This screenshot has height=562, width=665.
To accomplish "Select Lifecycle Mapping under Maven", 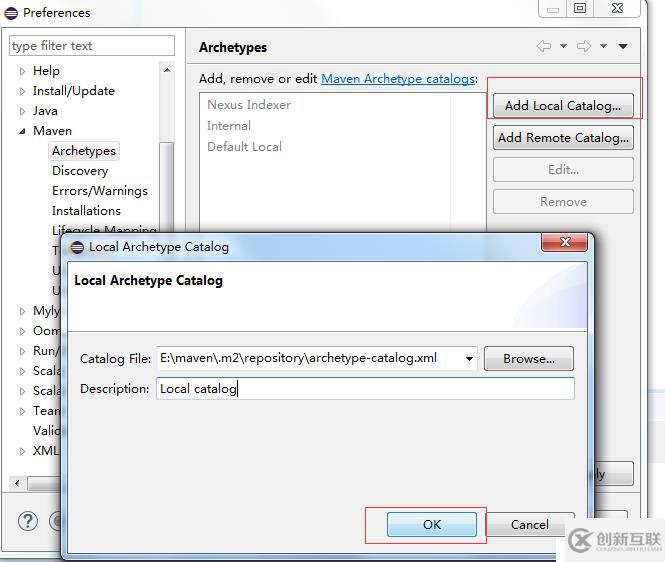I will tap(104, 229).
